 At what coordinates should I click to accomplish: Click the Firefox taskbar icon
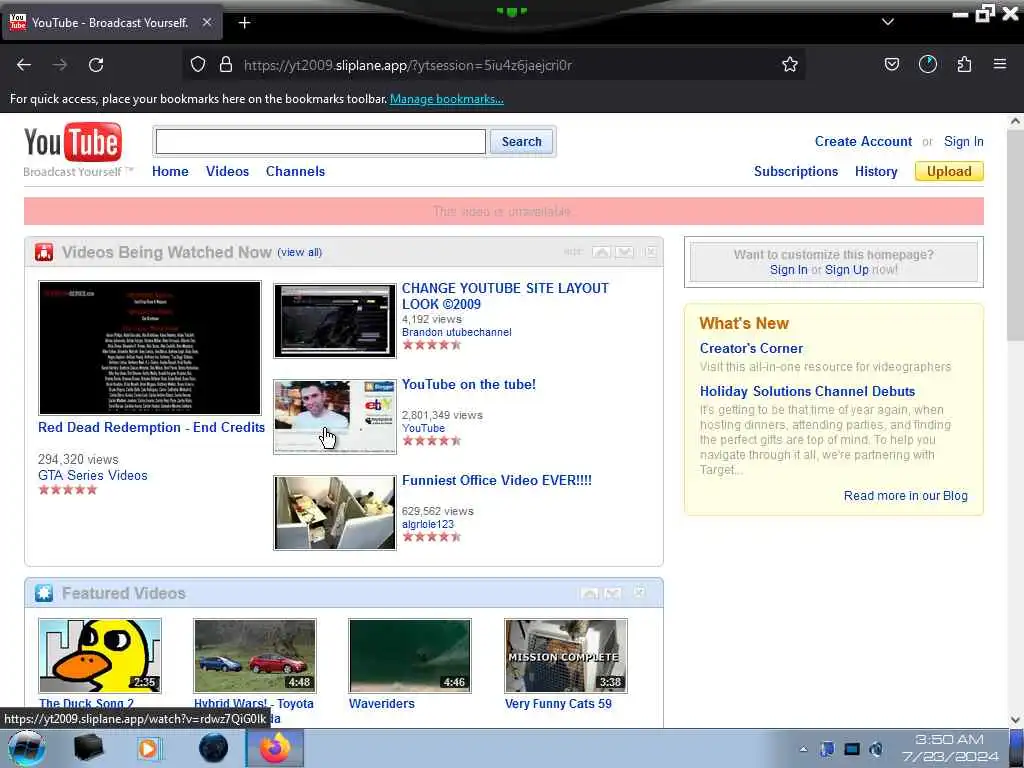tap(275, 748)
